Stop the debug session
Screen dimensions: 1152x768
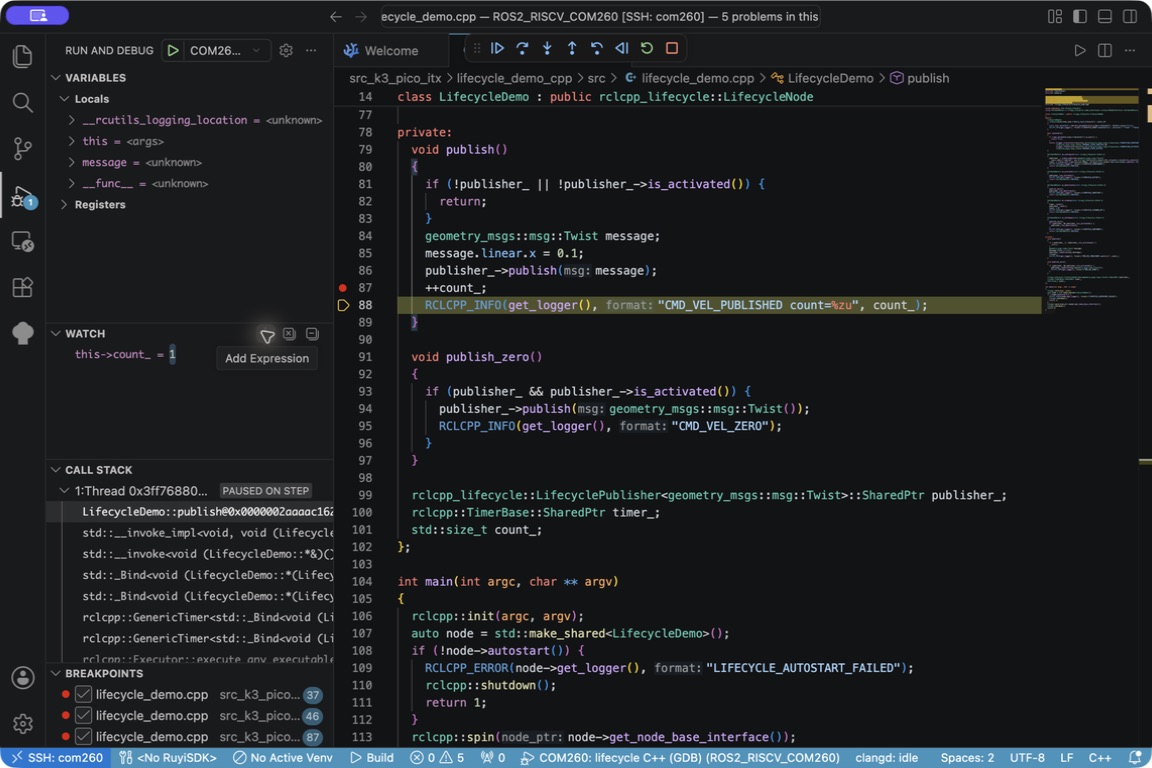click(x=672, y=49)
